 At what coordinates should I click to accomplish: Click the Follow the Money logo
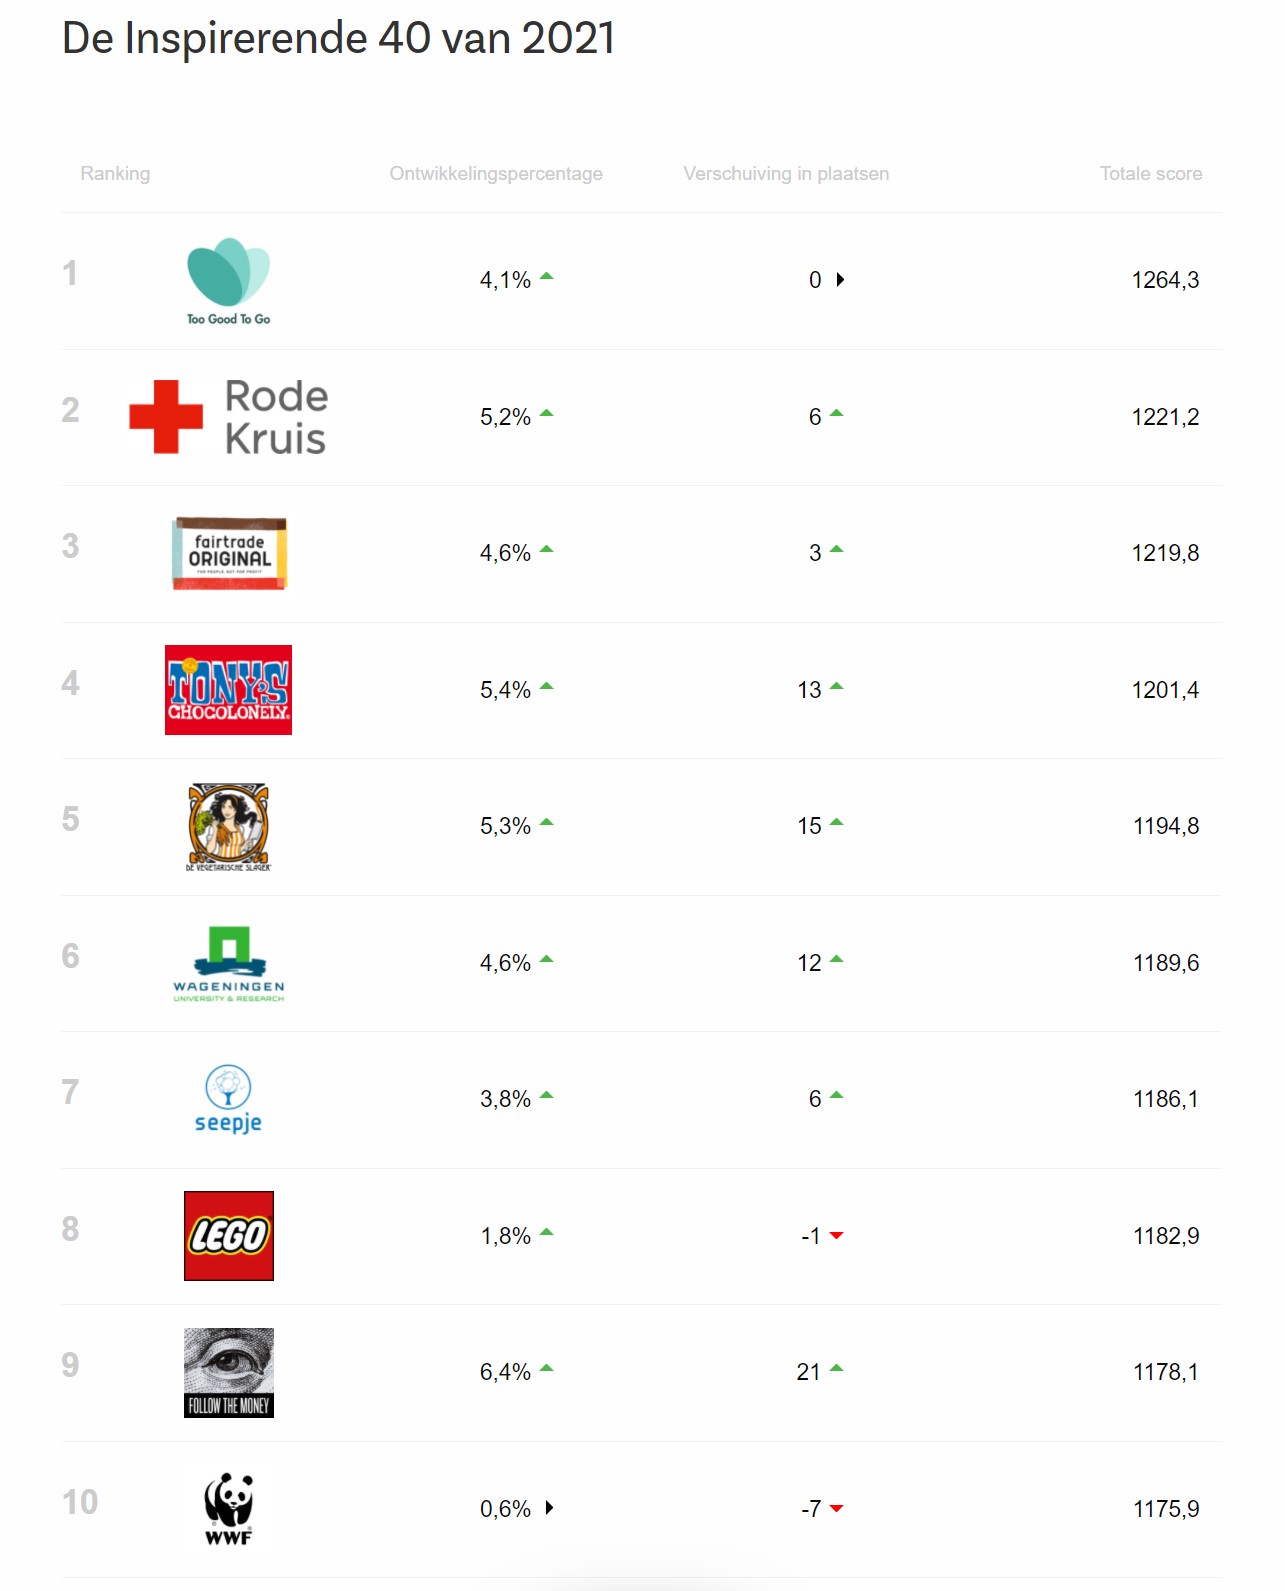click(x=228, y=1372)
